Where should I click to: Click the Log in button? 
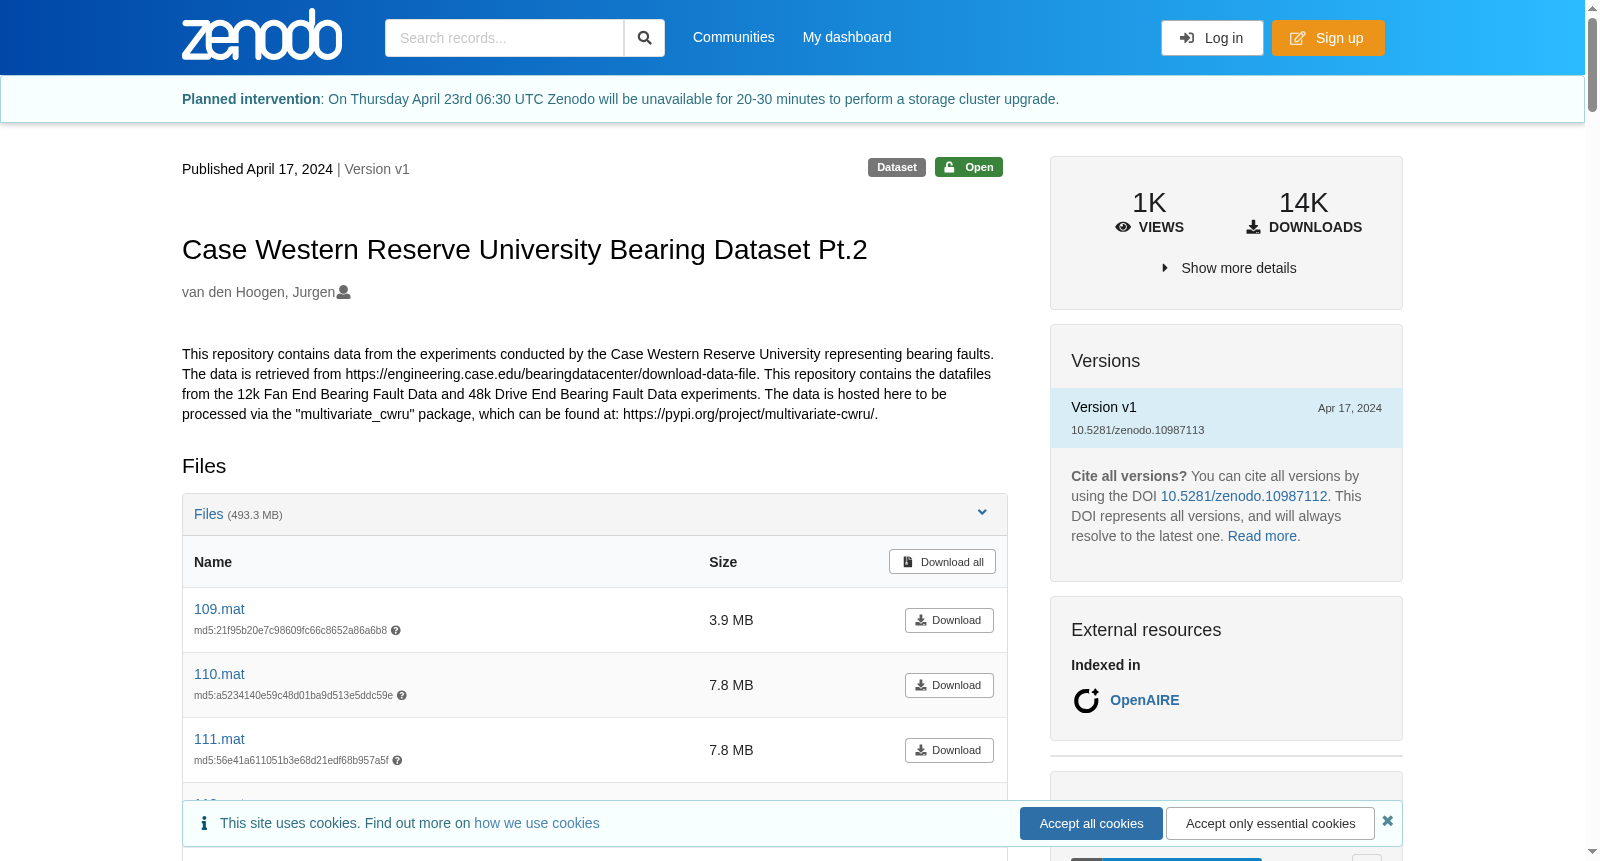(x=1212, y=38)
